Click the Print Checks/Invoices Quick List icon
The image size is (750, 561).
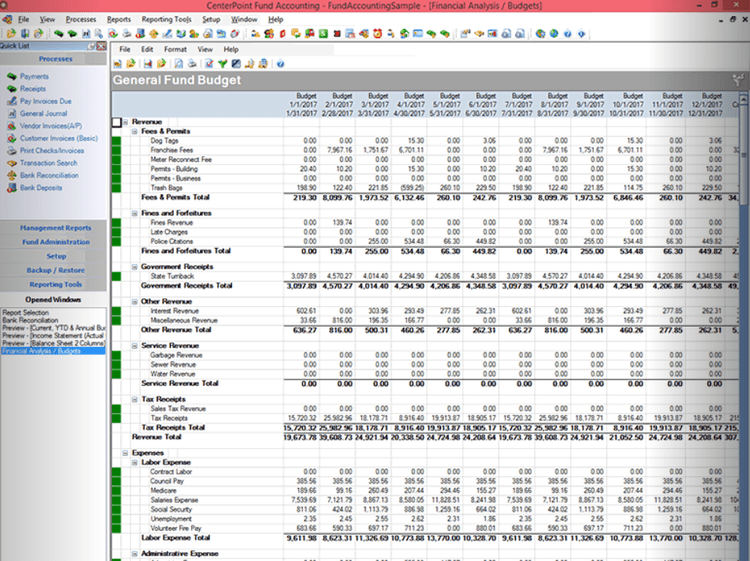[x=12, y=151]
